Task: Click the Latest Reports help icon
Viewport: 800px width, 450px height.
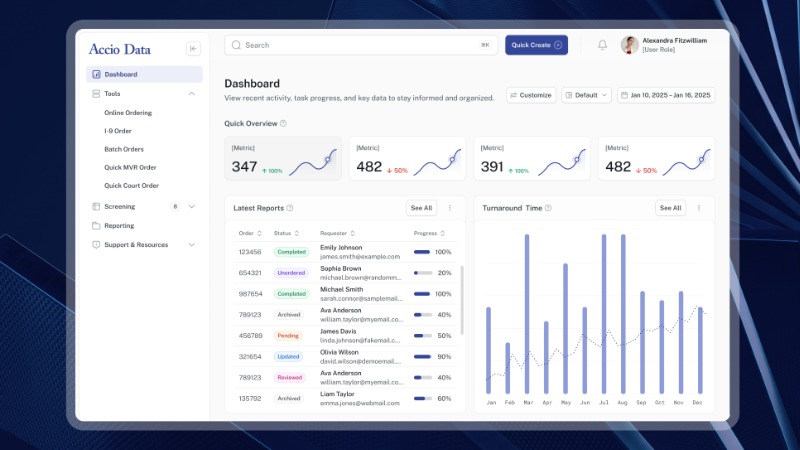Action: 290,208
